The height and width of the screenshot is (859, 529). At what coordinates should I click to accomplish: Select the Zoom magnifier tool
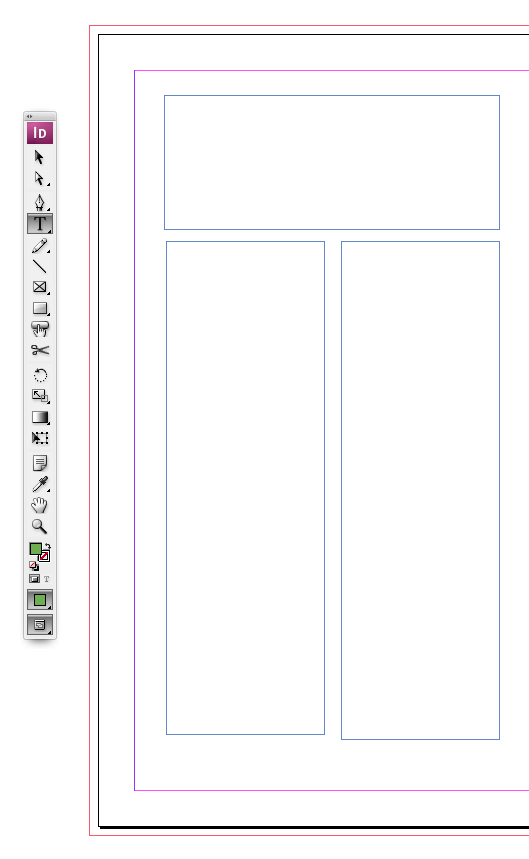(39, 526)
